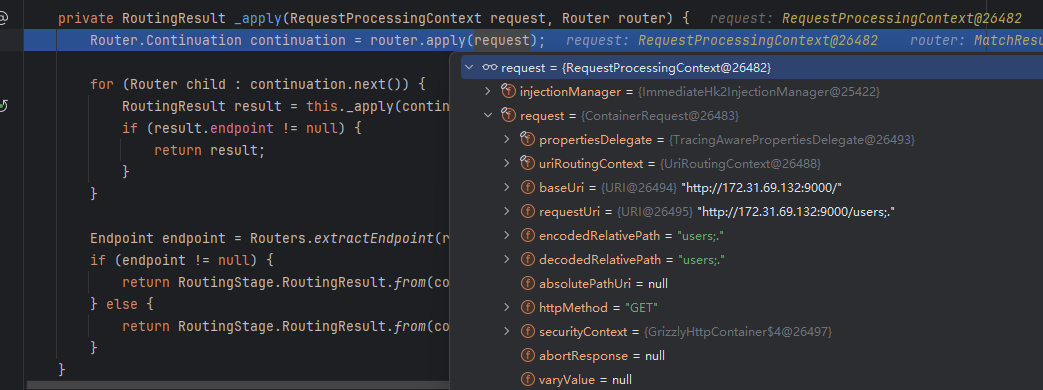The image size is (1043, 390).
Task: Click the field icon beside requestUri
Action: [x=527, y=212]
